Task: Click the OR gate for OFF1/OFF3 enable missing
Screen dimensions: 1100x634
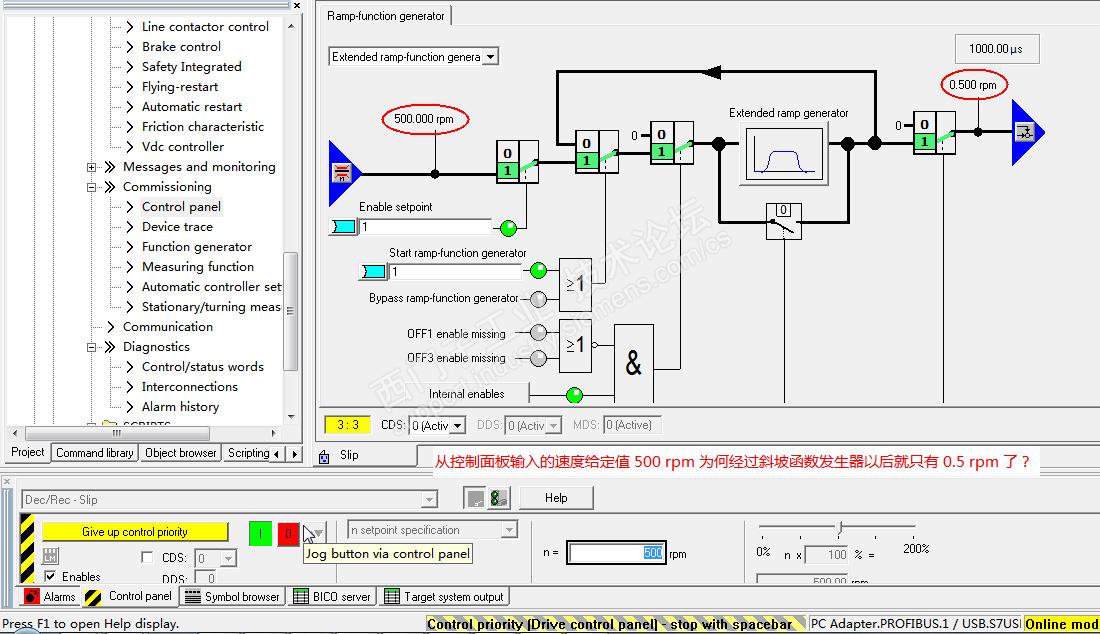Action: click(575, 345)
